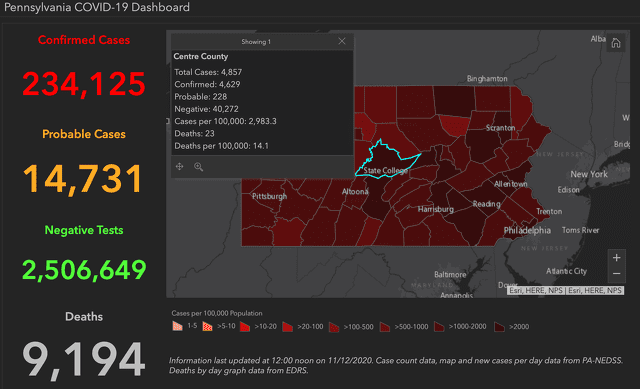Click the Trenton label on map
This screenshot has width=640, height=389.
coord(549,211)
